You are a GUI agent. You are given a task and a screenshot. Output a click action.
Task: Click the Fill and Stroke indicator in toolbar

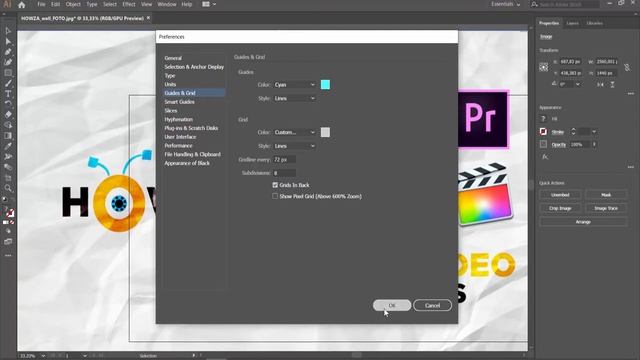[9, 212]
